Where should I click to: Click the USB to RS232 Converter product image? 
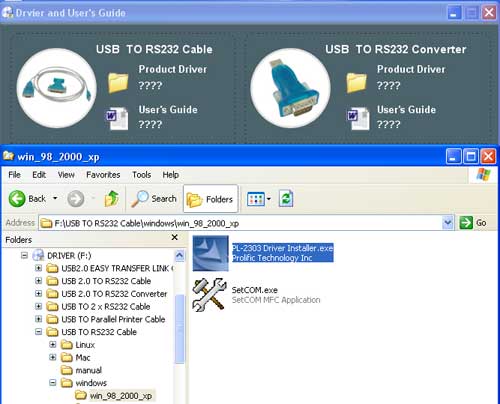click(x=291, y=88)
